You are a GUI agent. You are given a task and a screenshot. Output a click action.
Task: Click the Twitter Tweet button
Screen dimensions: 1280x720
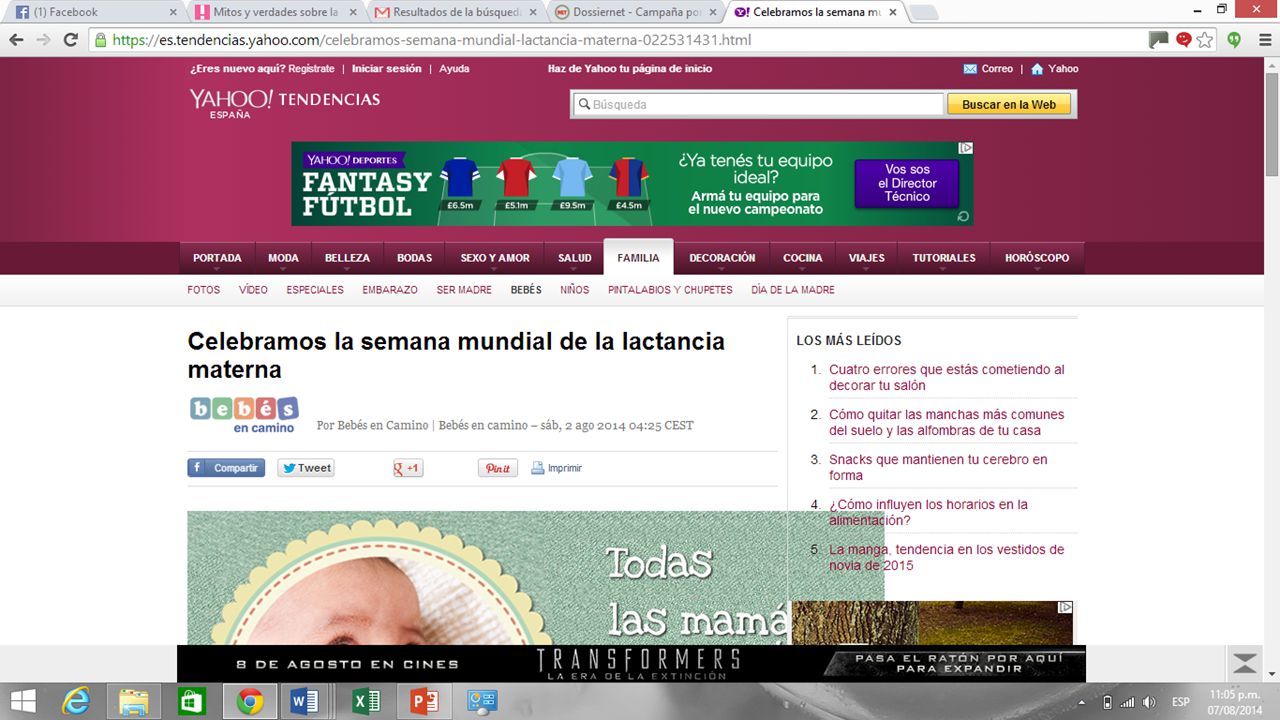pos(306,468)
